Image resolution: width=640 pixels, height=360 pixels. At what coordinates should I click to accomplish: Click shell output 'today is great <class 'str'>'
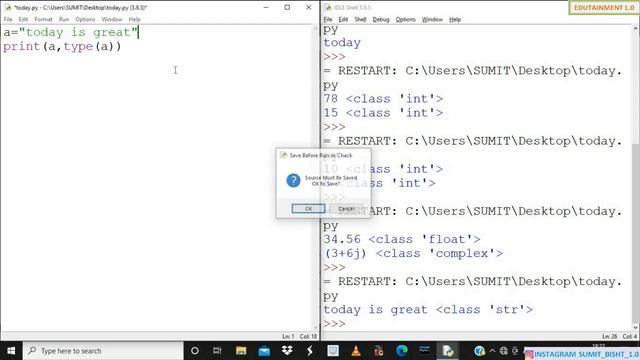click(x=428, y=310)
